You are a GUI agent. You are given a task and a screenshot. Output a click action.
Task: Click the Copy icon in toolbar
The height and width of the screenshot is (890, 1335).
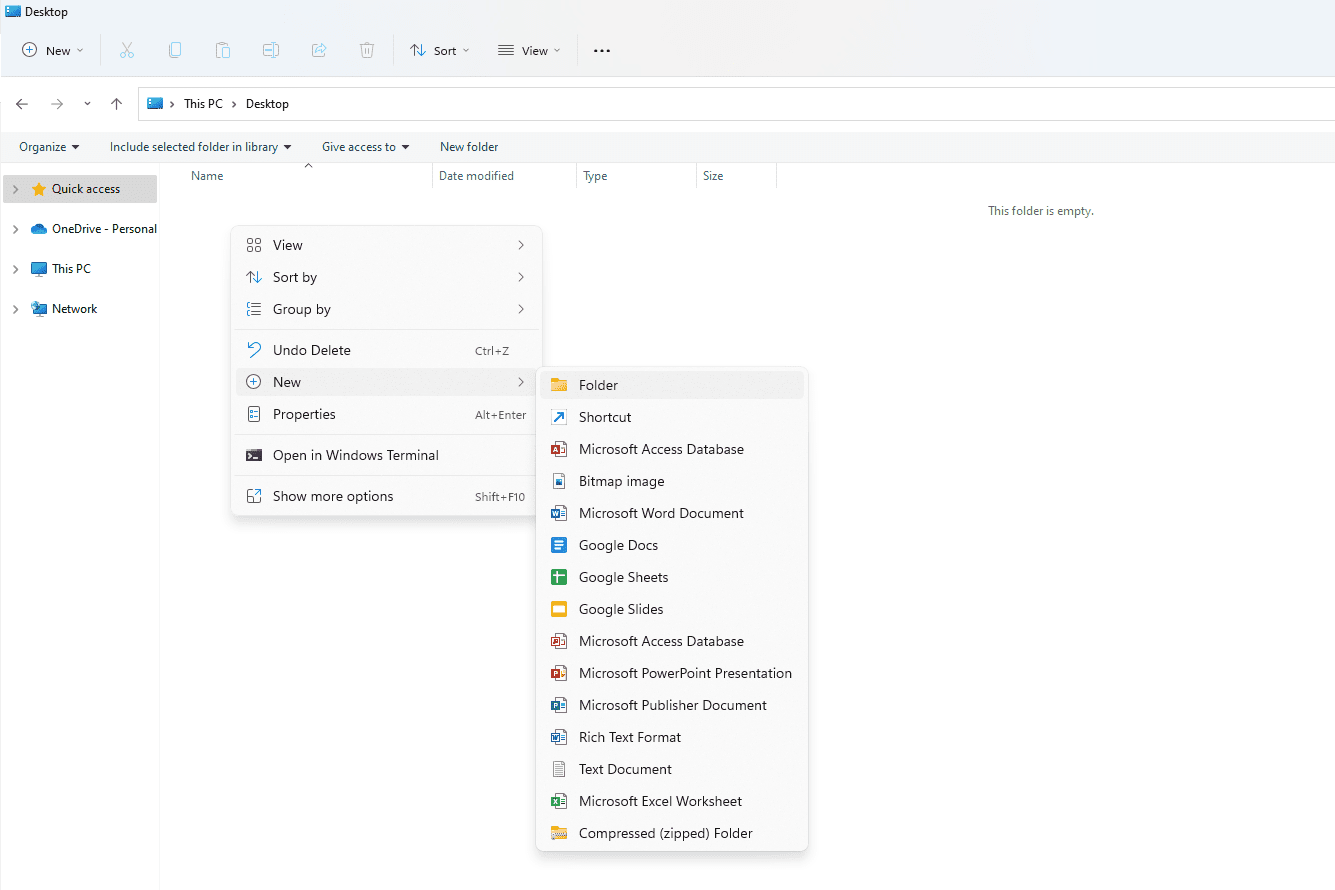click(175, 50)
